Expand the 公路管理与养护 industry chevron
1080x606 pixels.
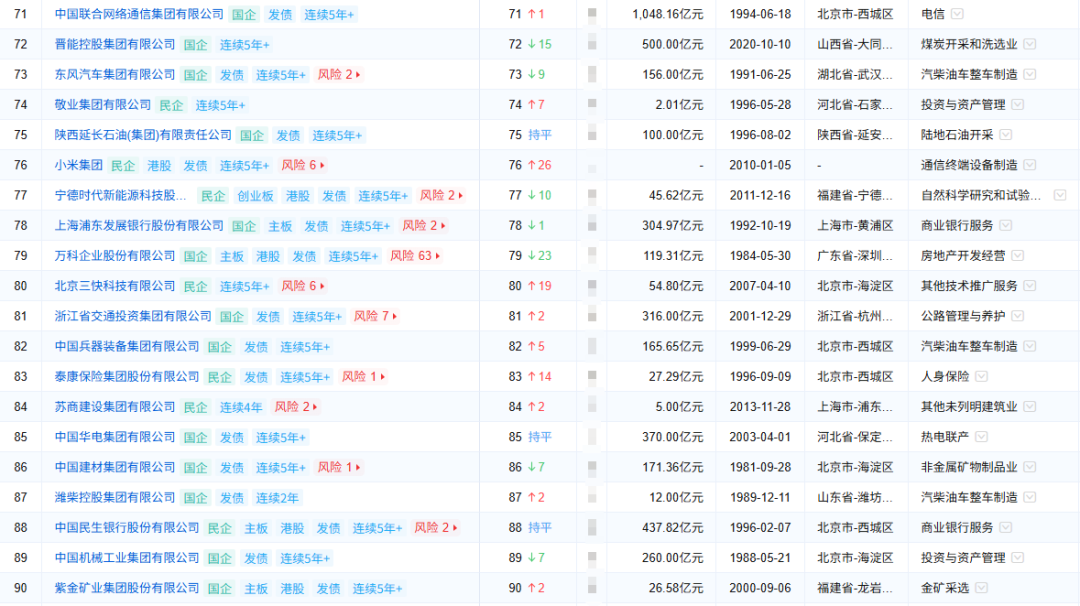pyautogui.click(x=1018, y=316)
